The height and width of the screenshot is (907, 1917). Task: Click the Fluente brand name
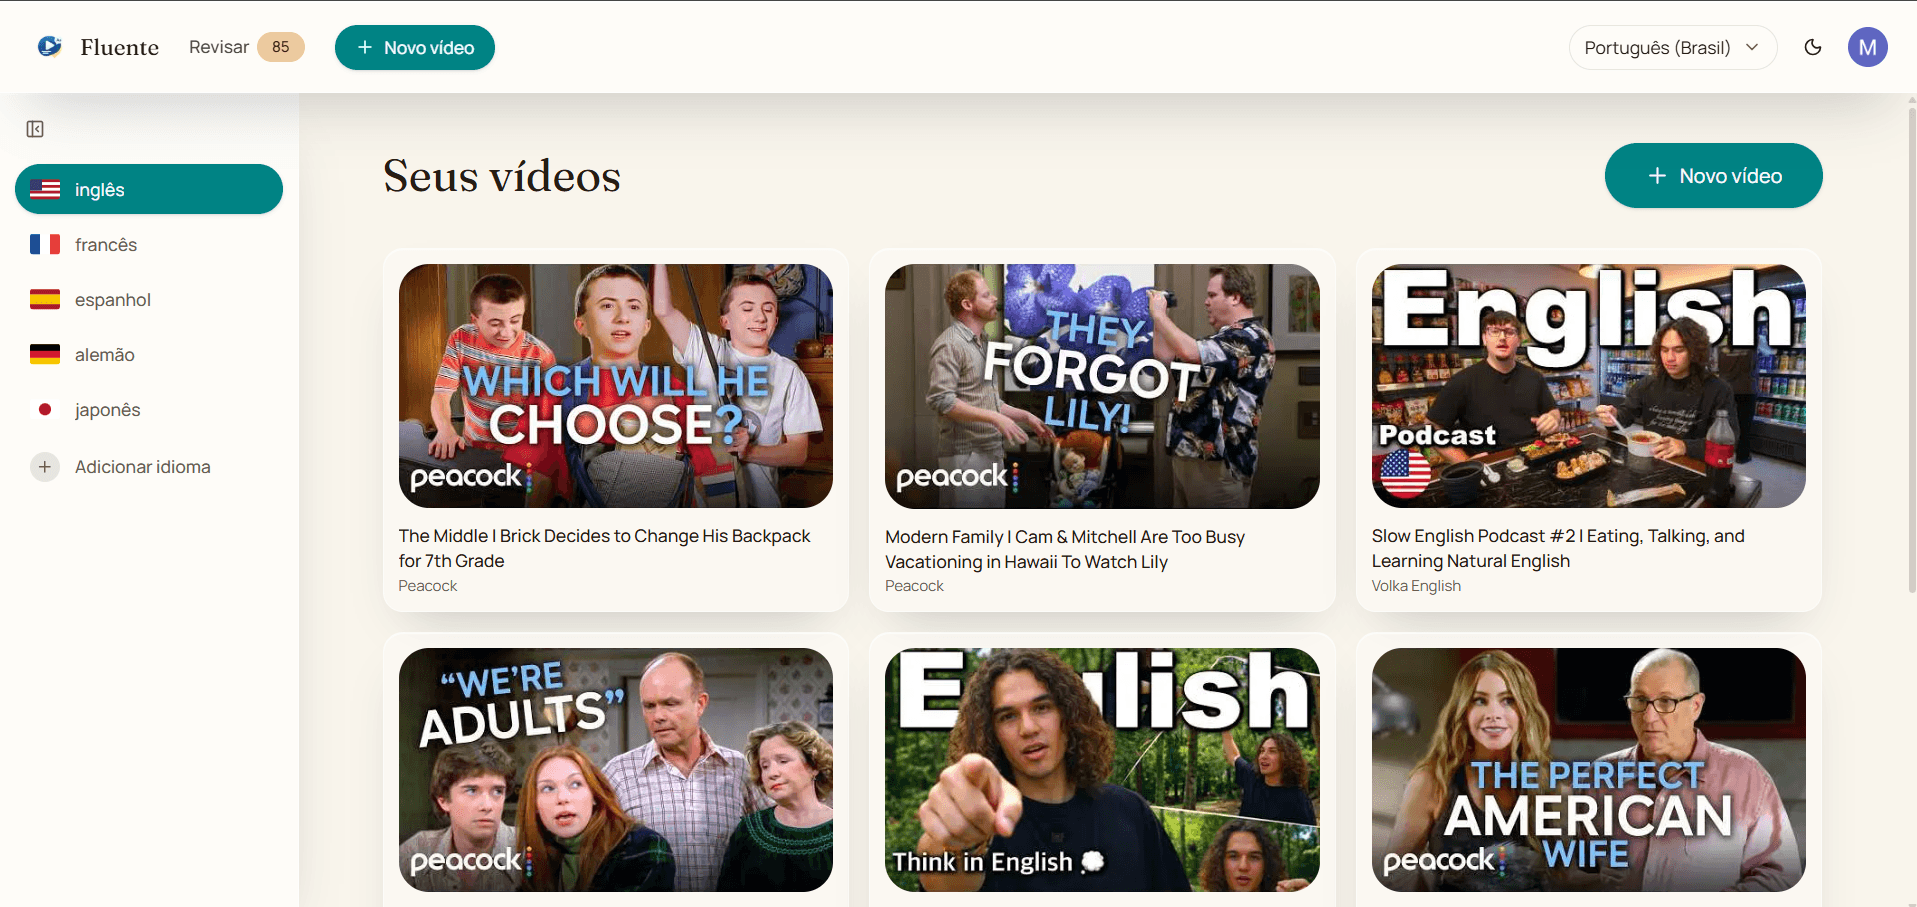(x=120, y=47)
